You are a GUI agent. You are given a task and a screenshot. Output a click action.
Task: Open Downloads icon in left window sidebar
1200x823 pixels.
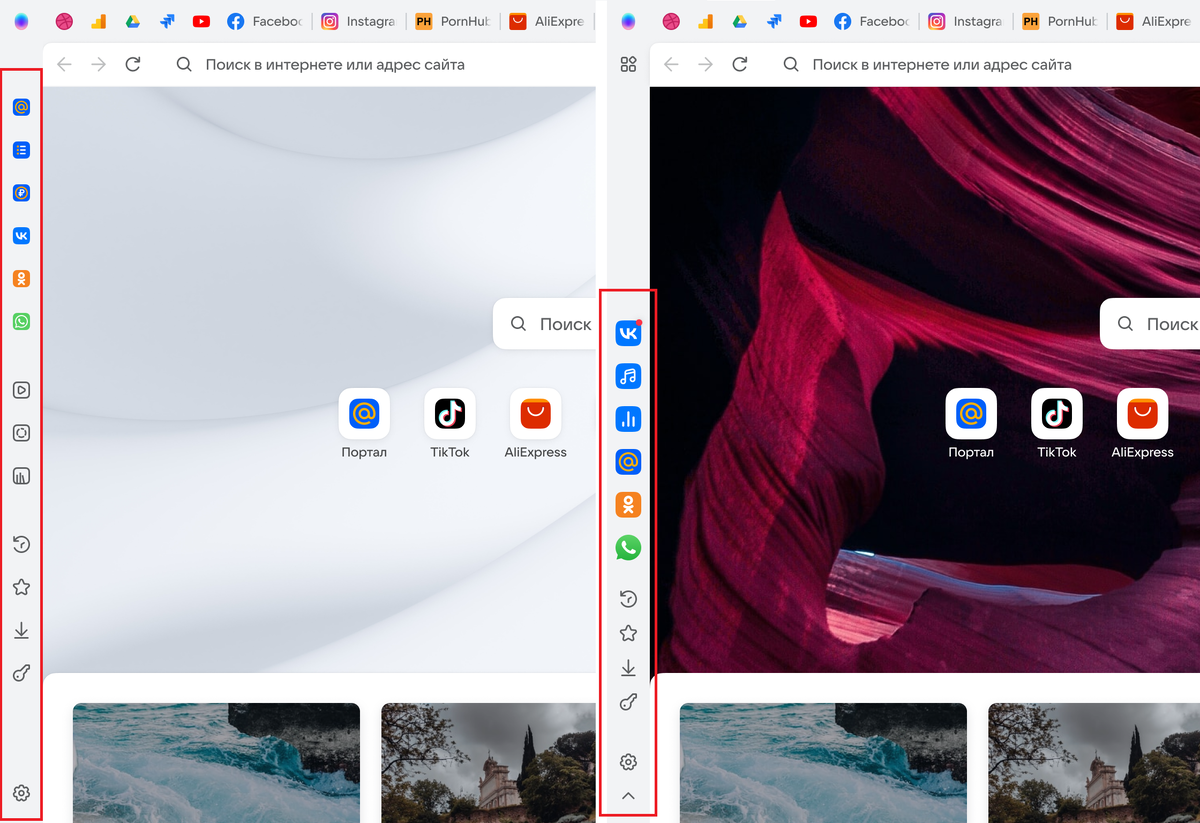pos(21,631)
